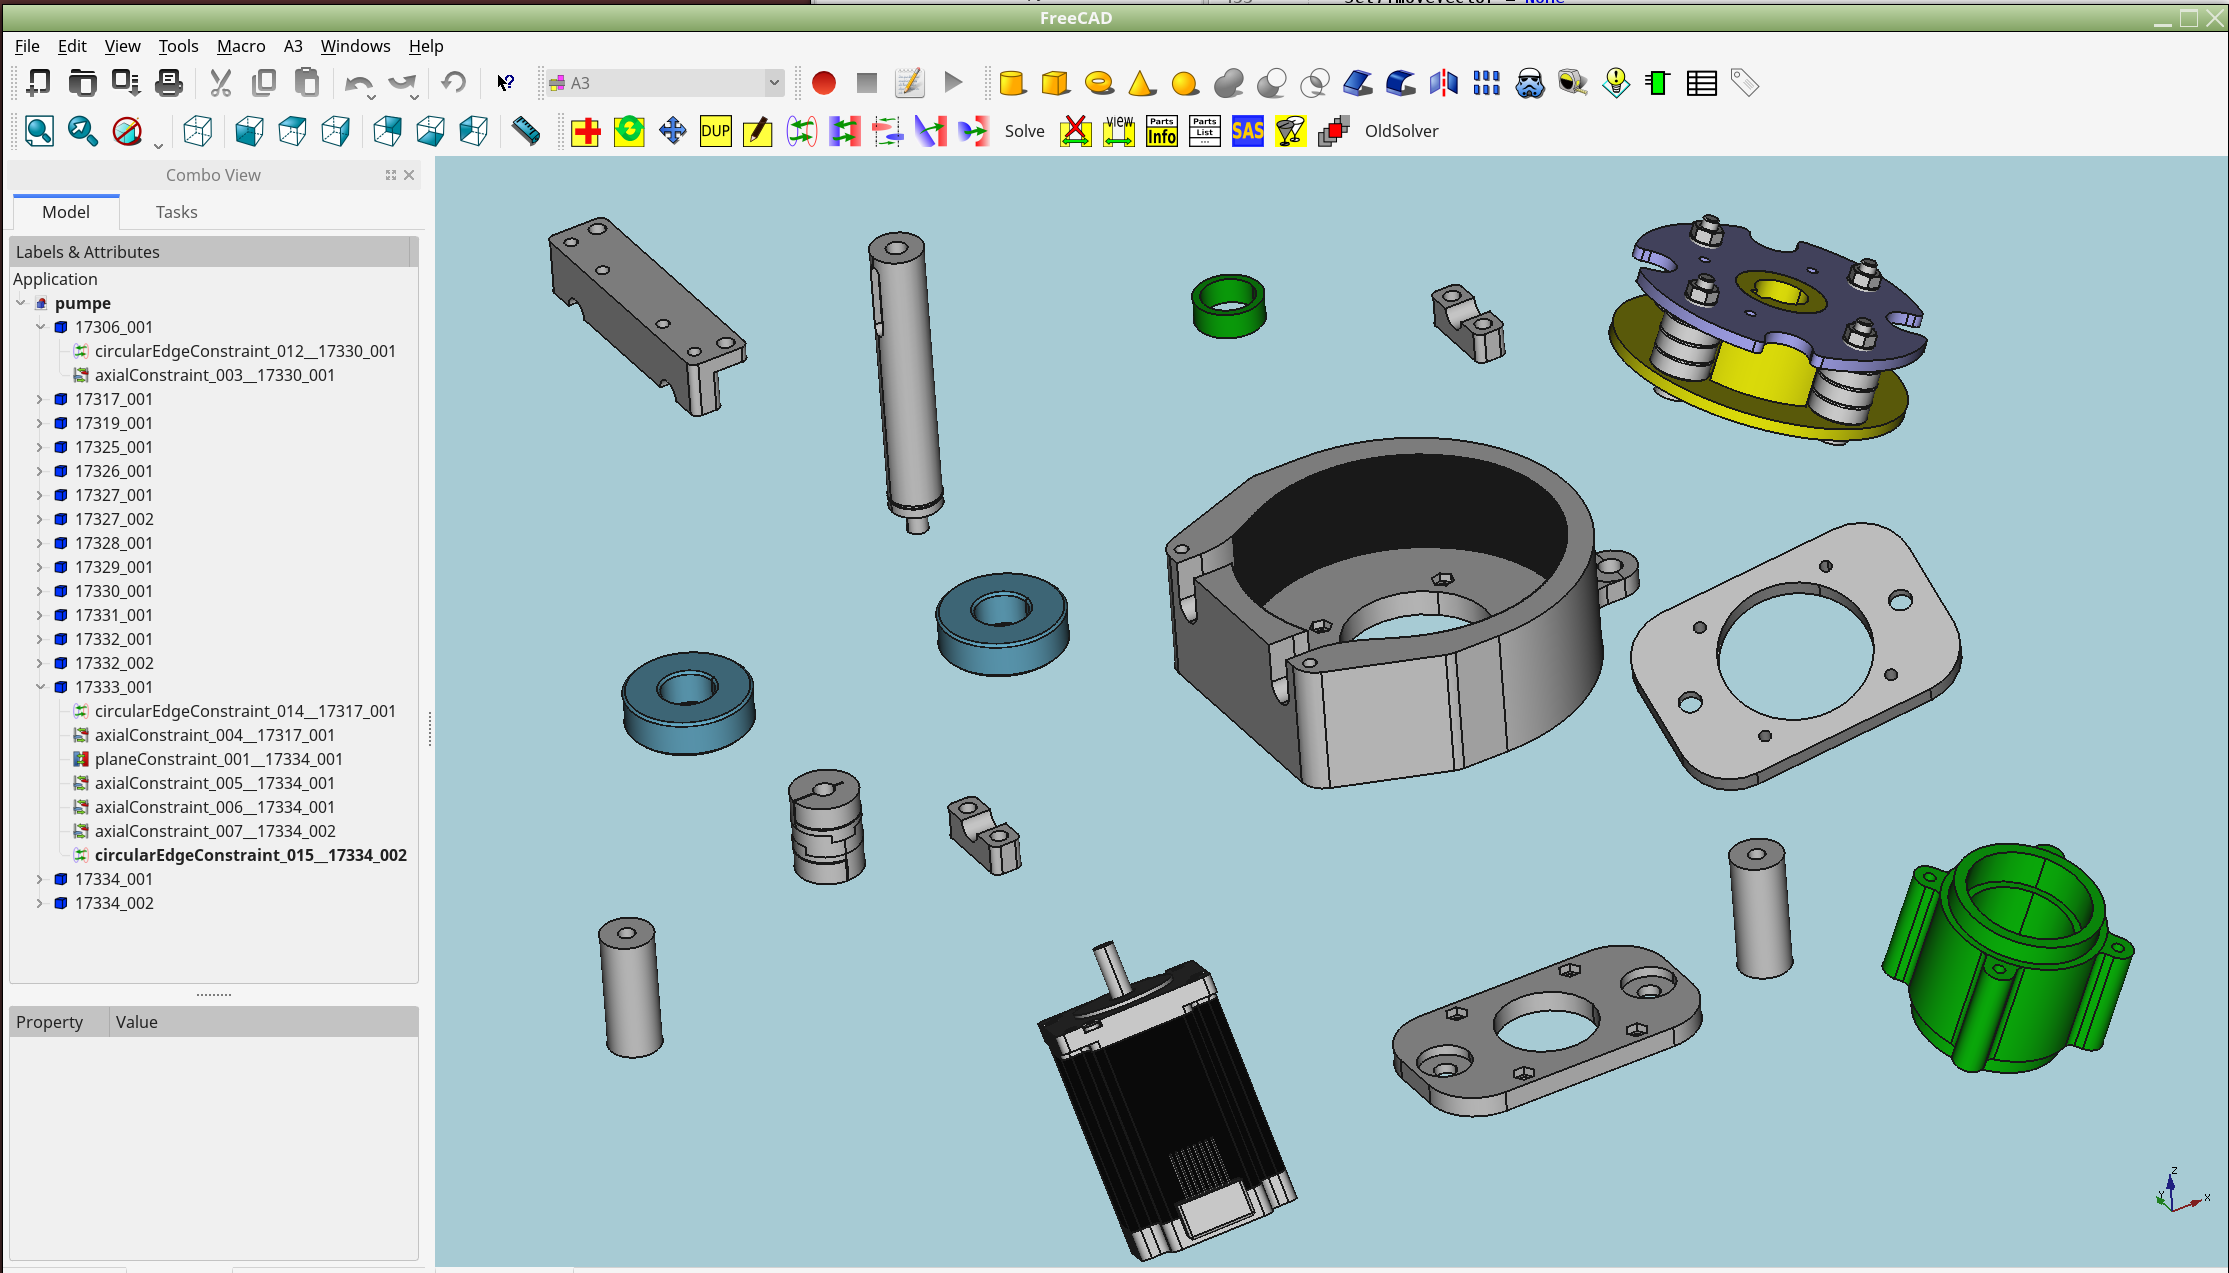Run the macro with the play icon
The image size is (2229, 1273).
pyautogui.click(x=953, y=83)
